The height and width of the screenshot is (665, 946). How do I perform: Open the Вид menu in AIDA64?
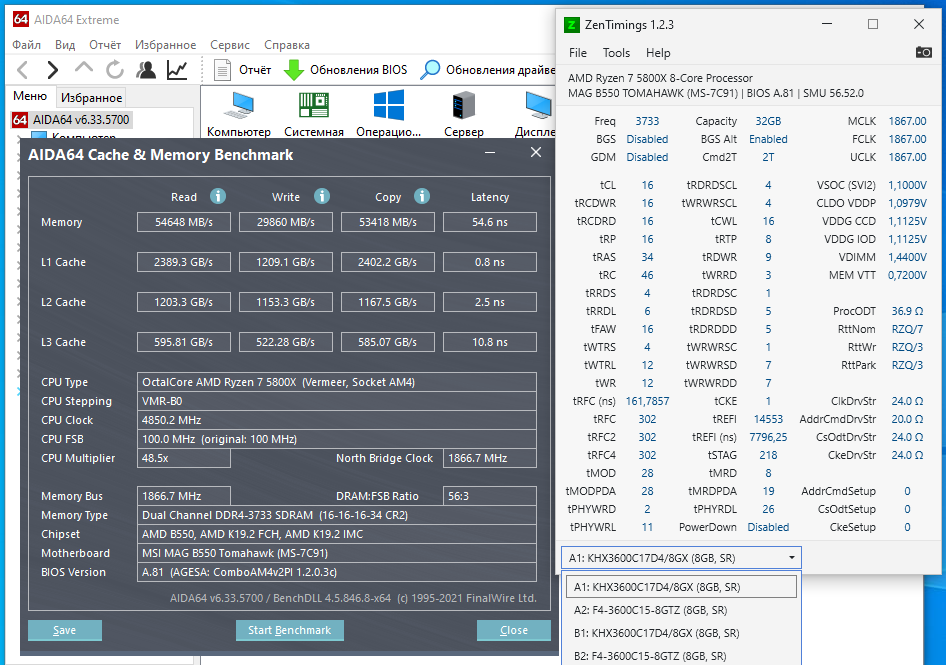[x=65, y=45]
